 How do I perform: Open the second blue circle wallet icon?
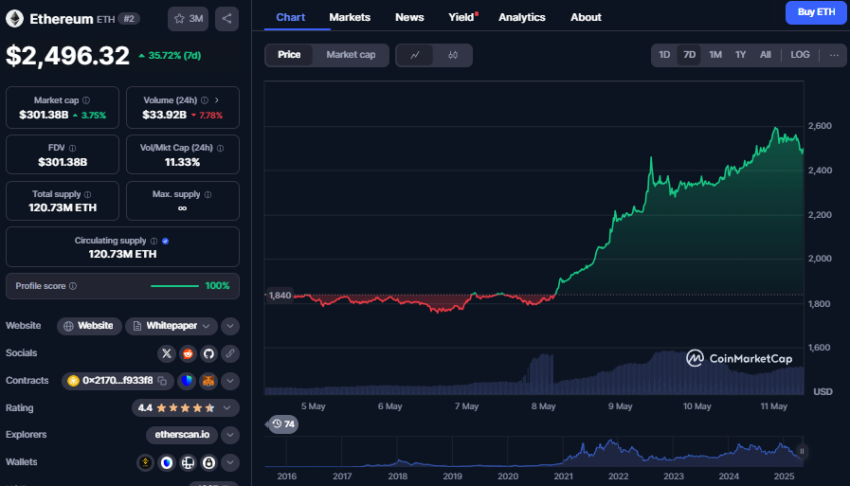pyautogui.click(x=166, y=463)
